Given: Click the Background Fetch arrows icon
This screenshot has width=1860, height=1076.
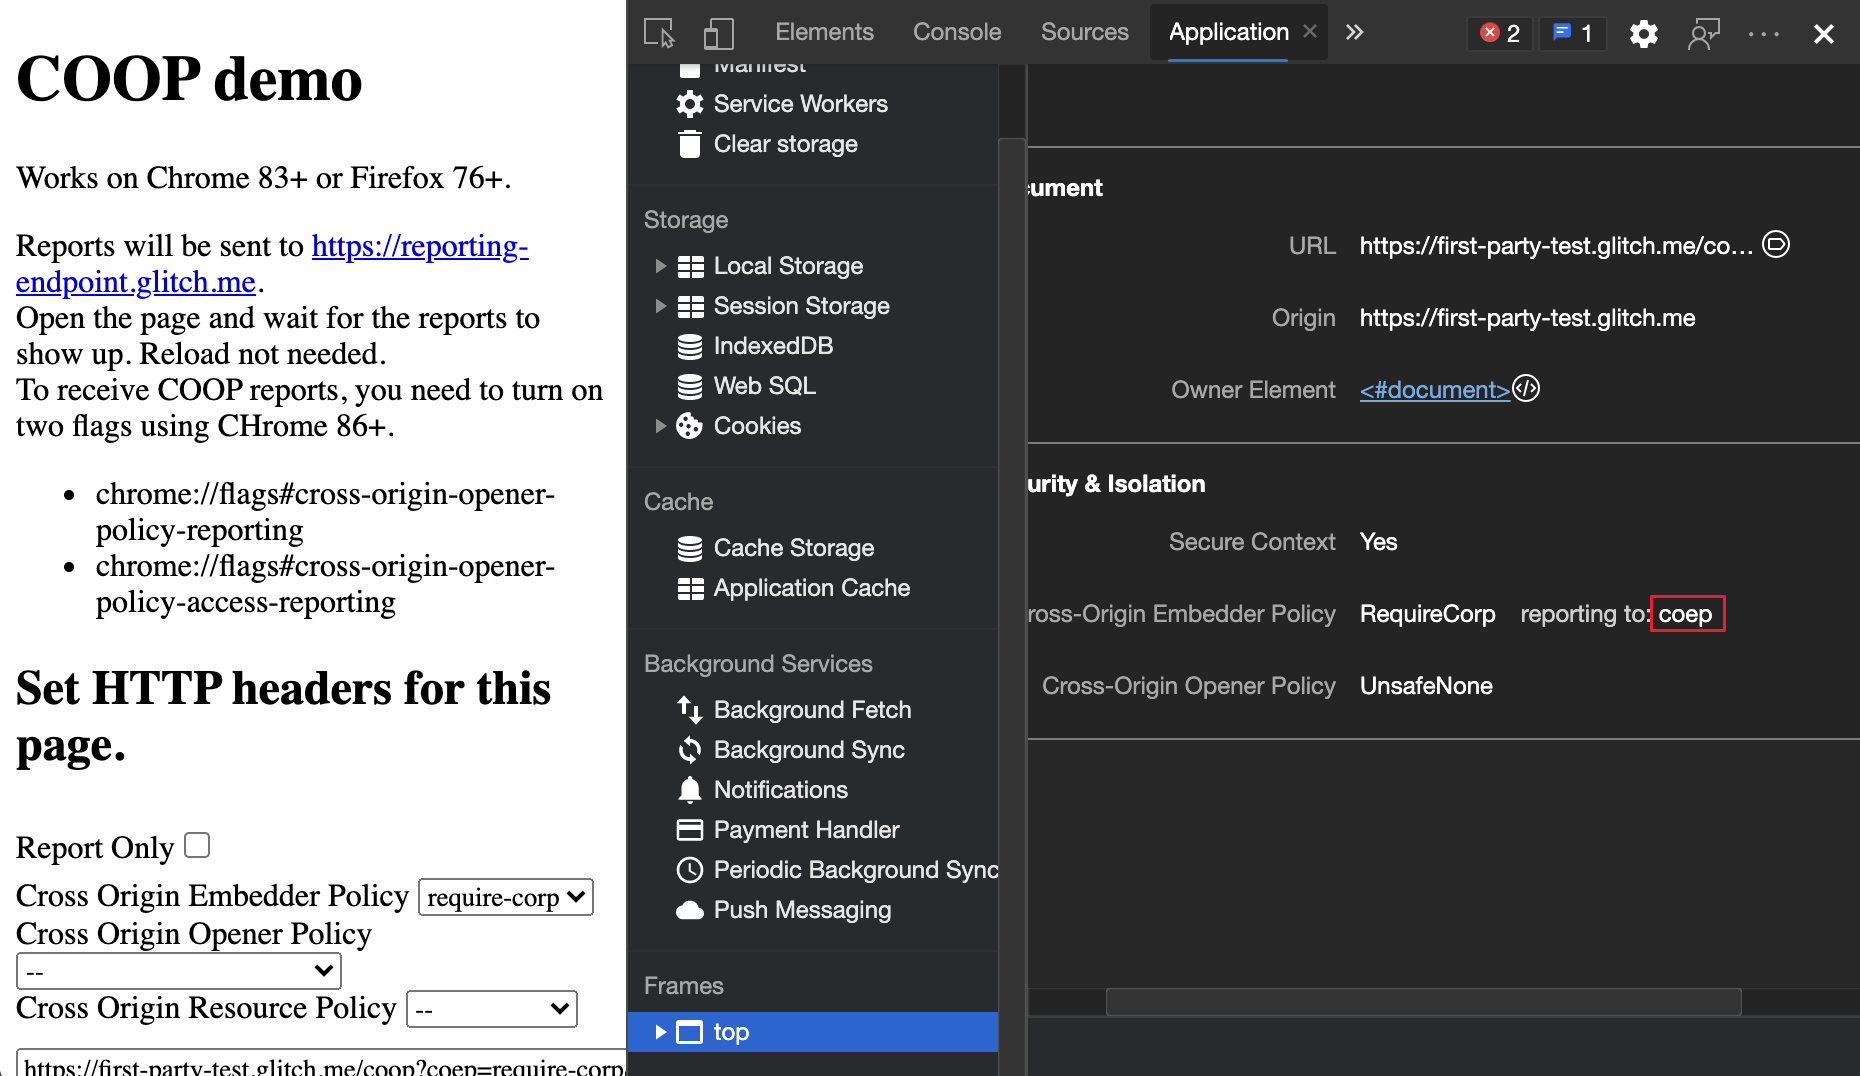Looking at the screenshot, I should point(689,710).
